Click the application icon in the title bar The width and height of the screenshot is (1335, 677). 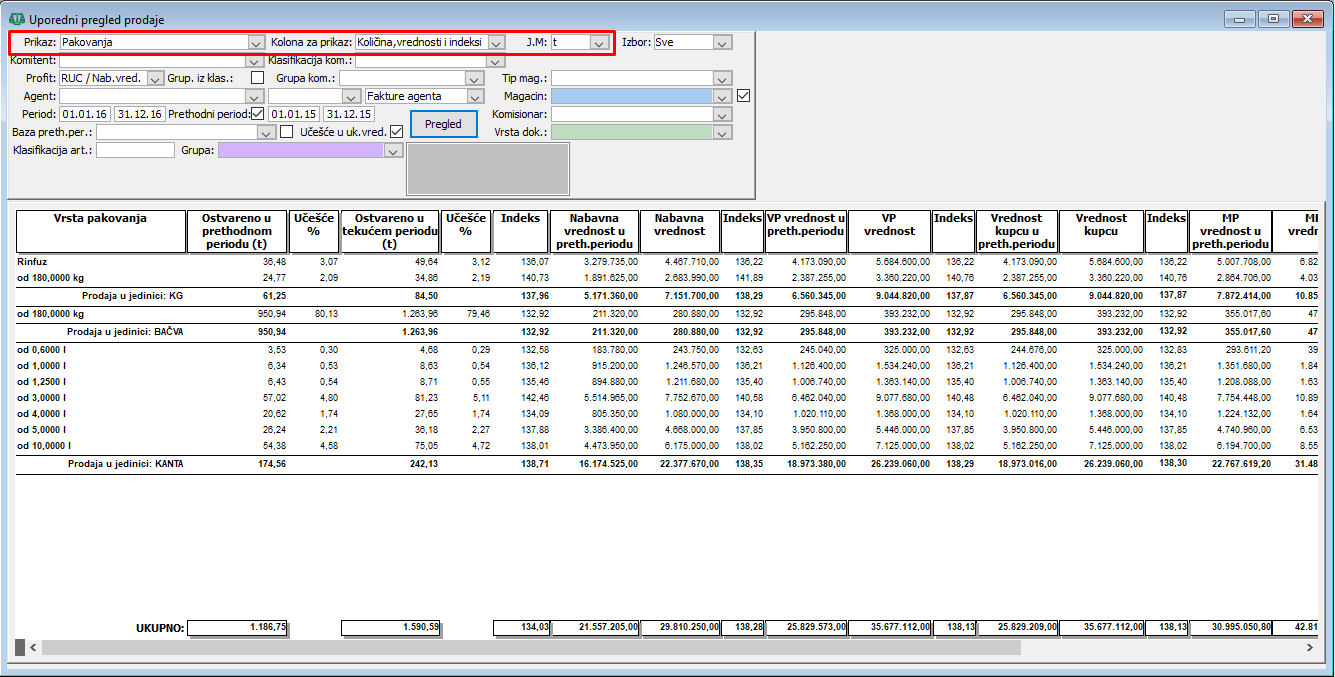pos(17,19)
